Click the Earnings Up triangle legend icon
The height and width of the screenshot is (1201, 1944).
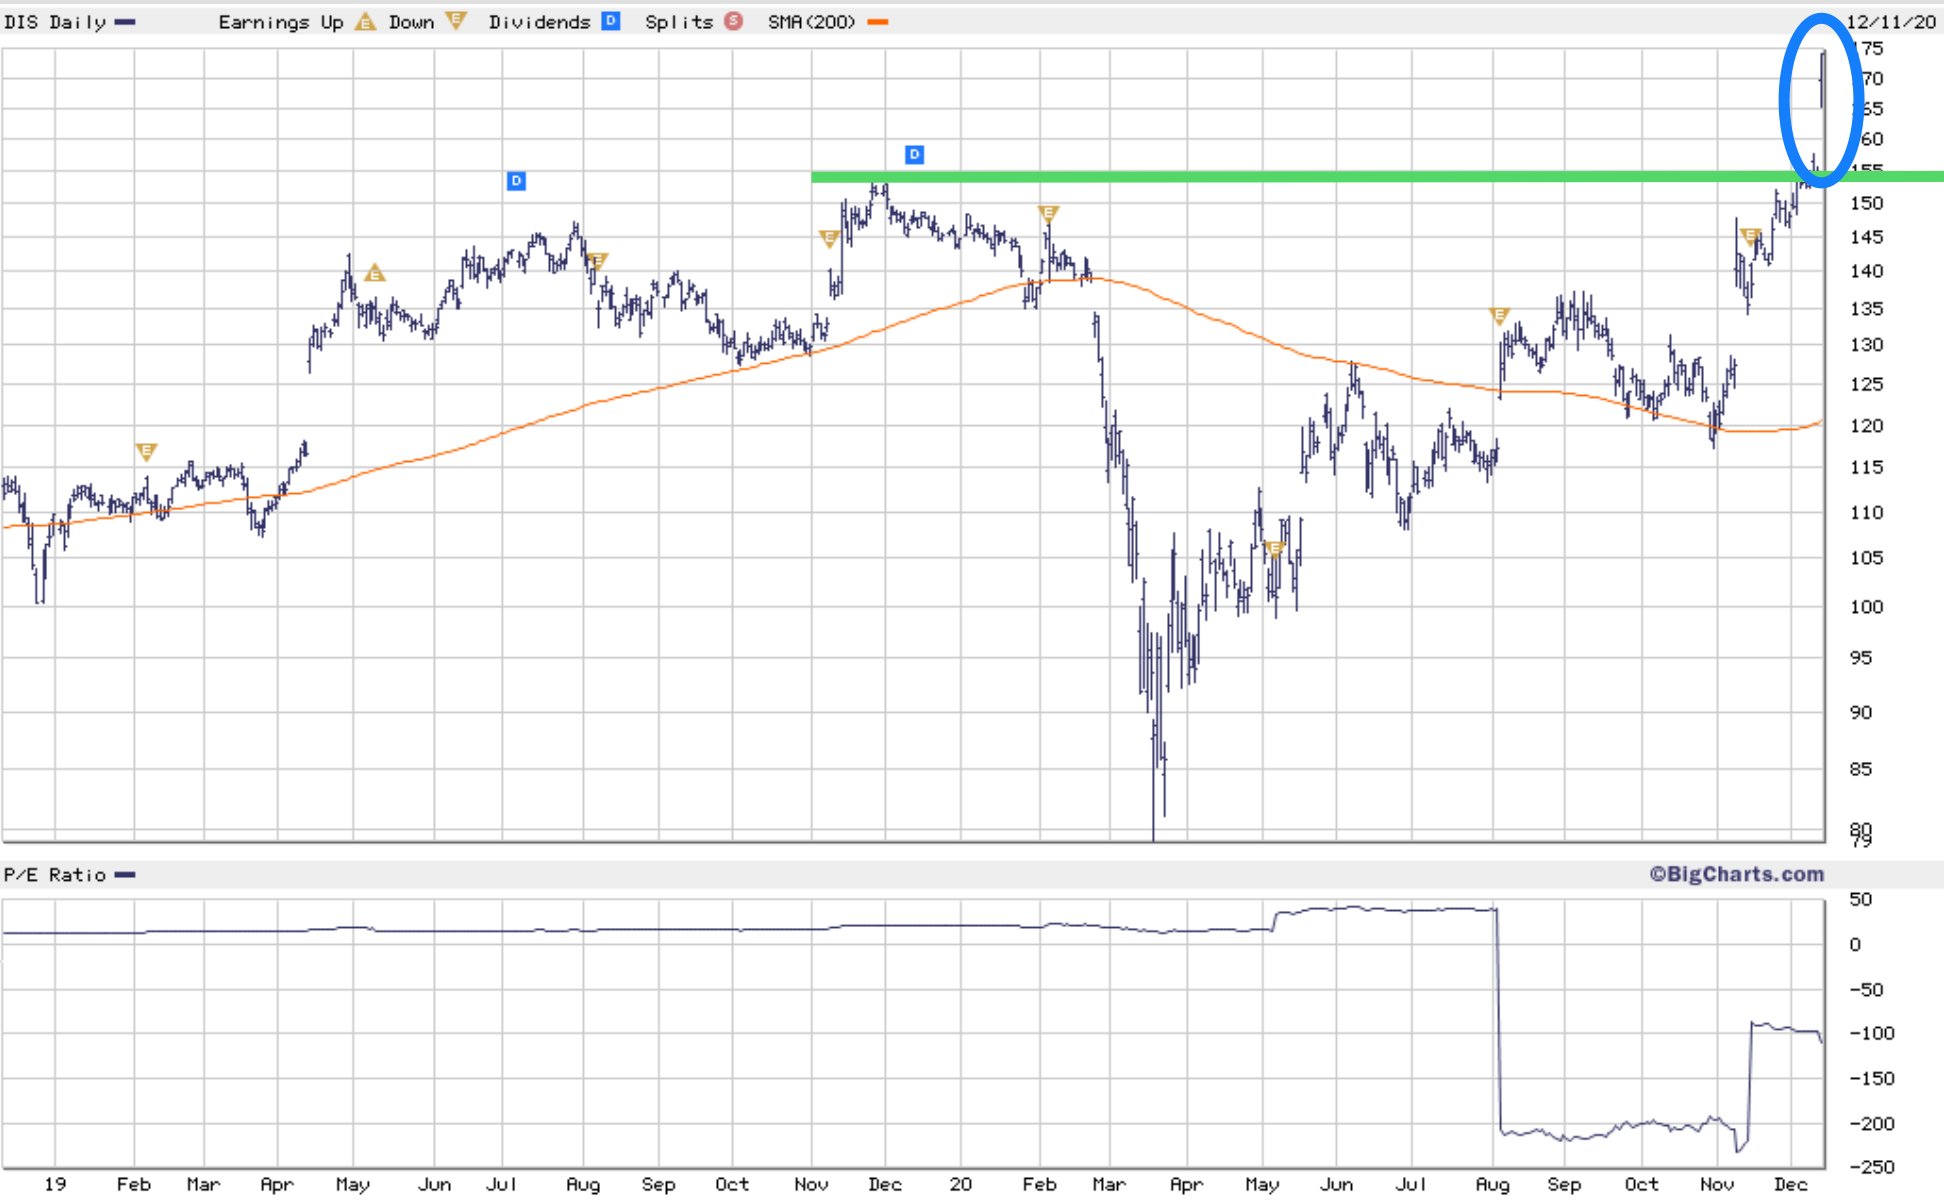click(x=366, y=21)
